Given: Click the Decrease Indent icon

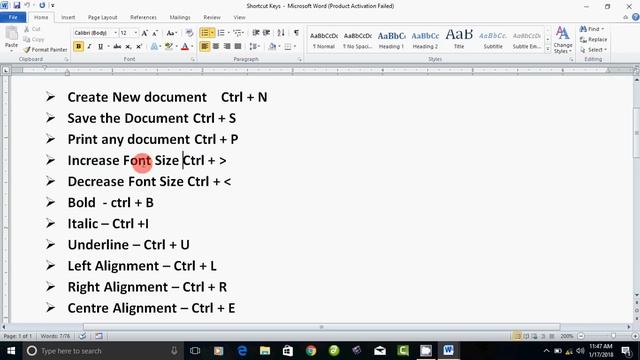Looking at the screenshot, I should (x=256, y=33).
